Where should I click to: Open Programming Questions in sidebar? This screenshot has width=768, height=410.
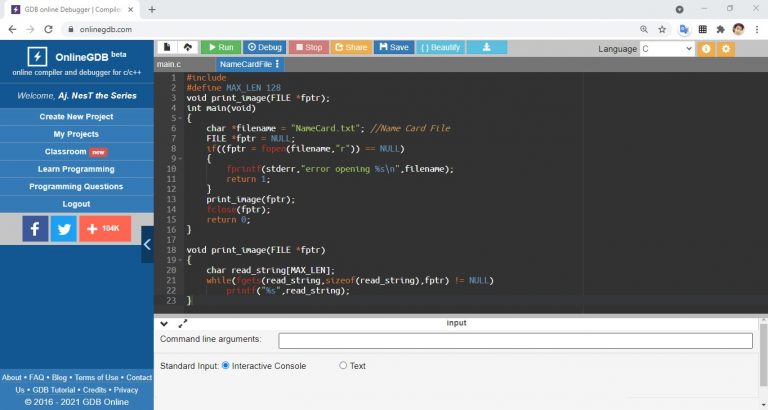76,186
